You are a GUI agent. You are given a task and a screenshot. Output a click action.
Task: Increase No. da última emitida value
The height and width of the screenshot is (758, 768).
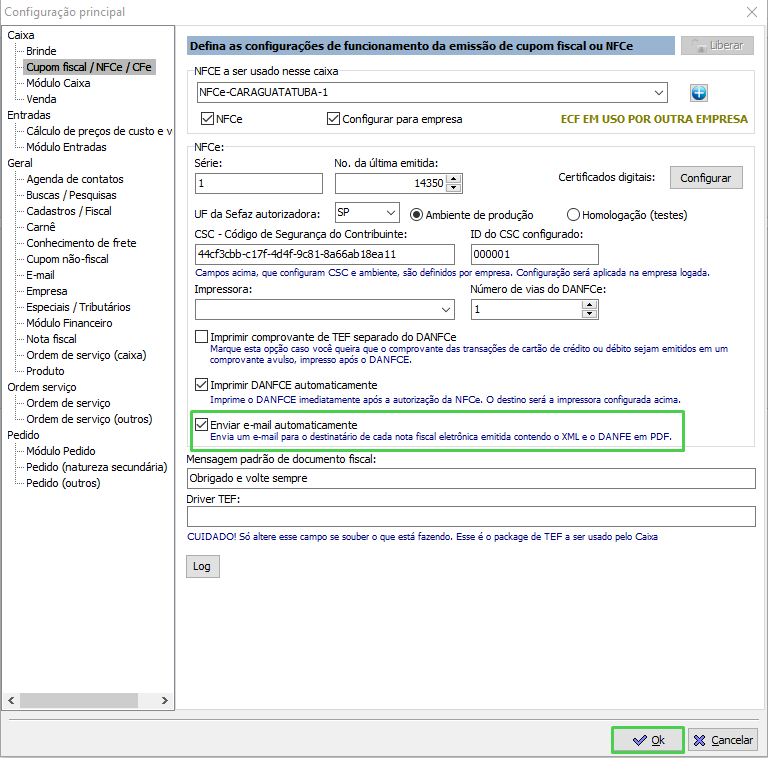coord(454,179)
